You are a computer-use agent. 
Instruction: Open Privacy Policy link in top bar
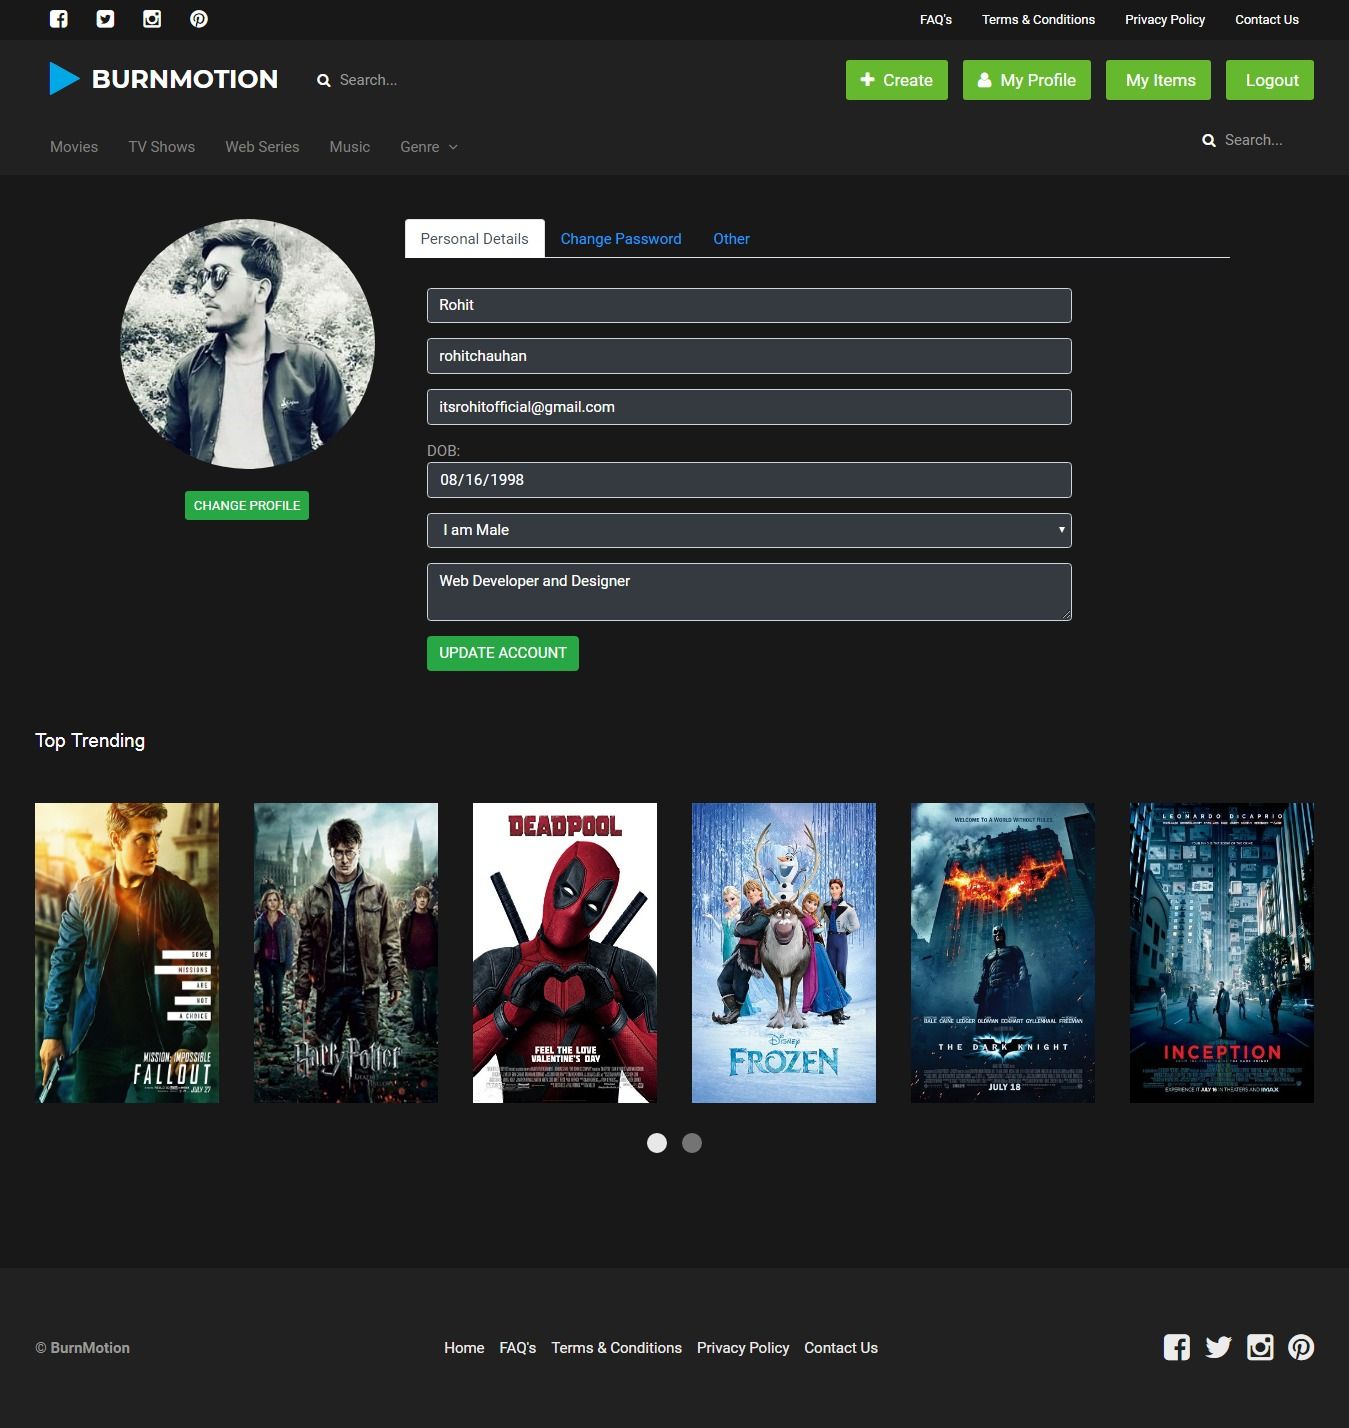(x=1165, y=20)
